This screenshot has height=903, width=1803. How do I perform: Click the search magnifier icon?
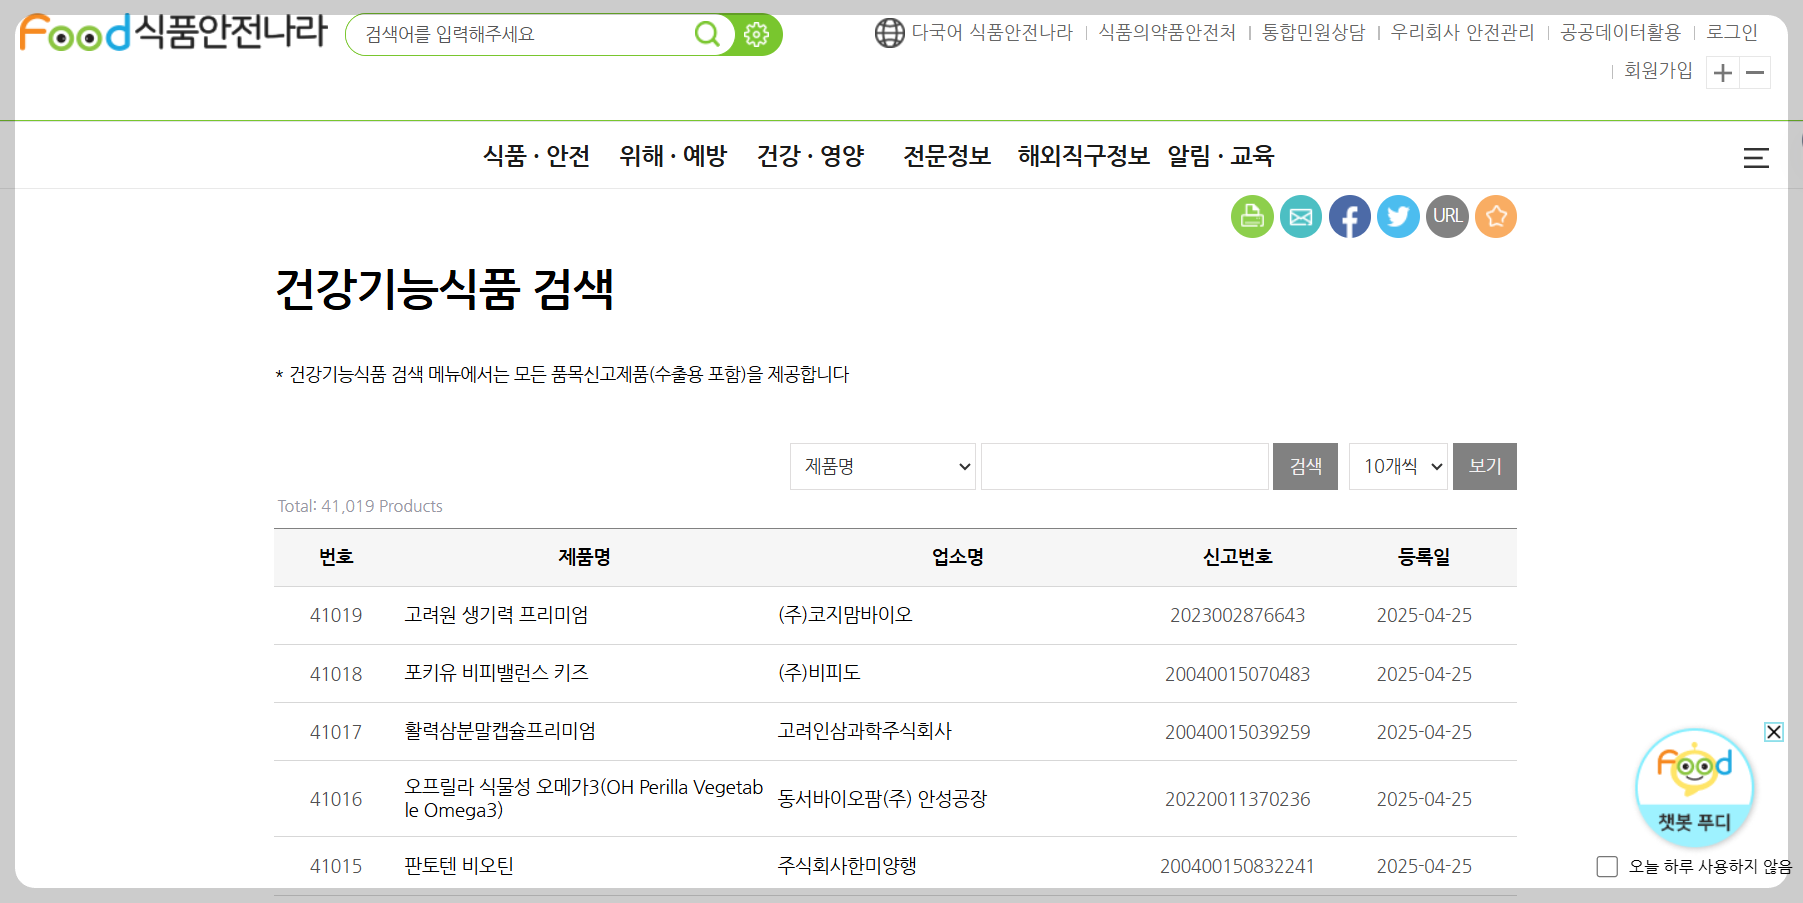pos(708,33)
